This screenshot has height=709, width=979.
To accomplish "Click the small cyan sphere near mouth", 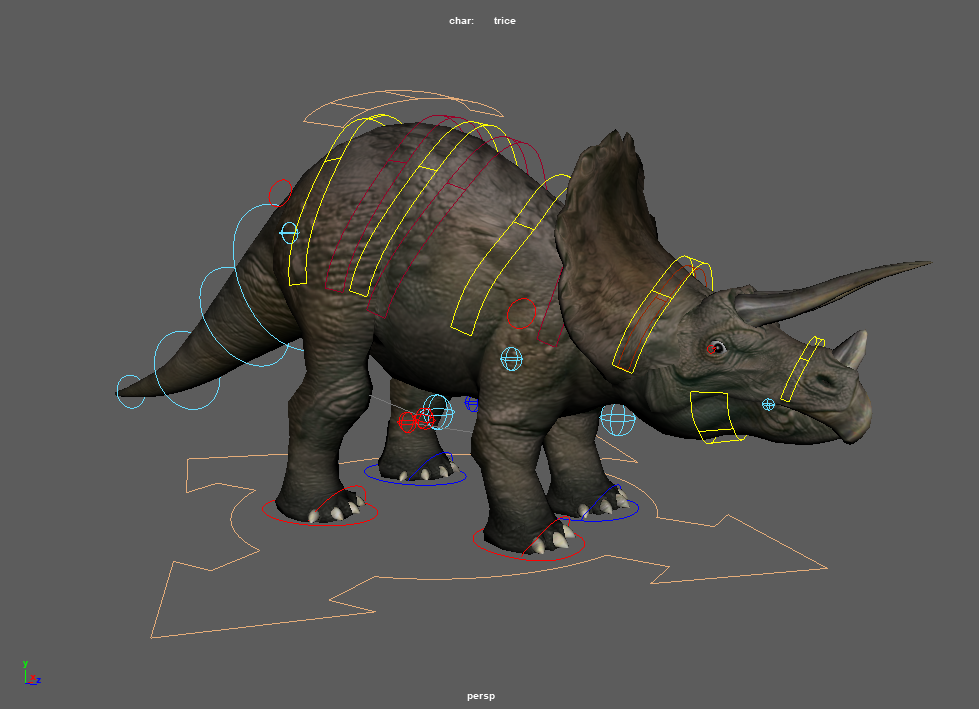I will coord(768,404).
